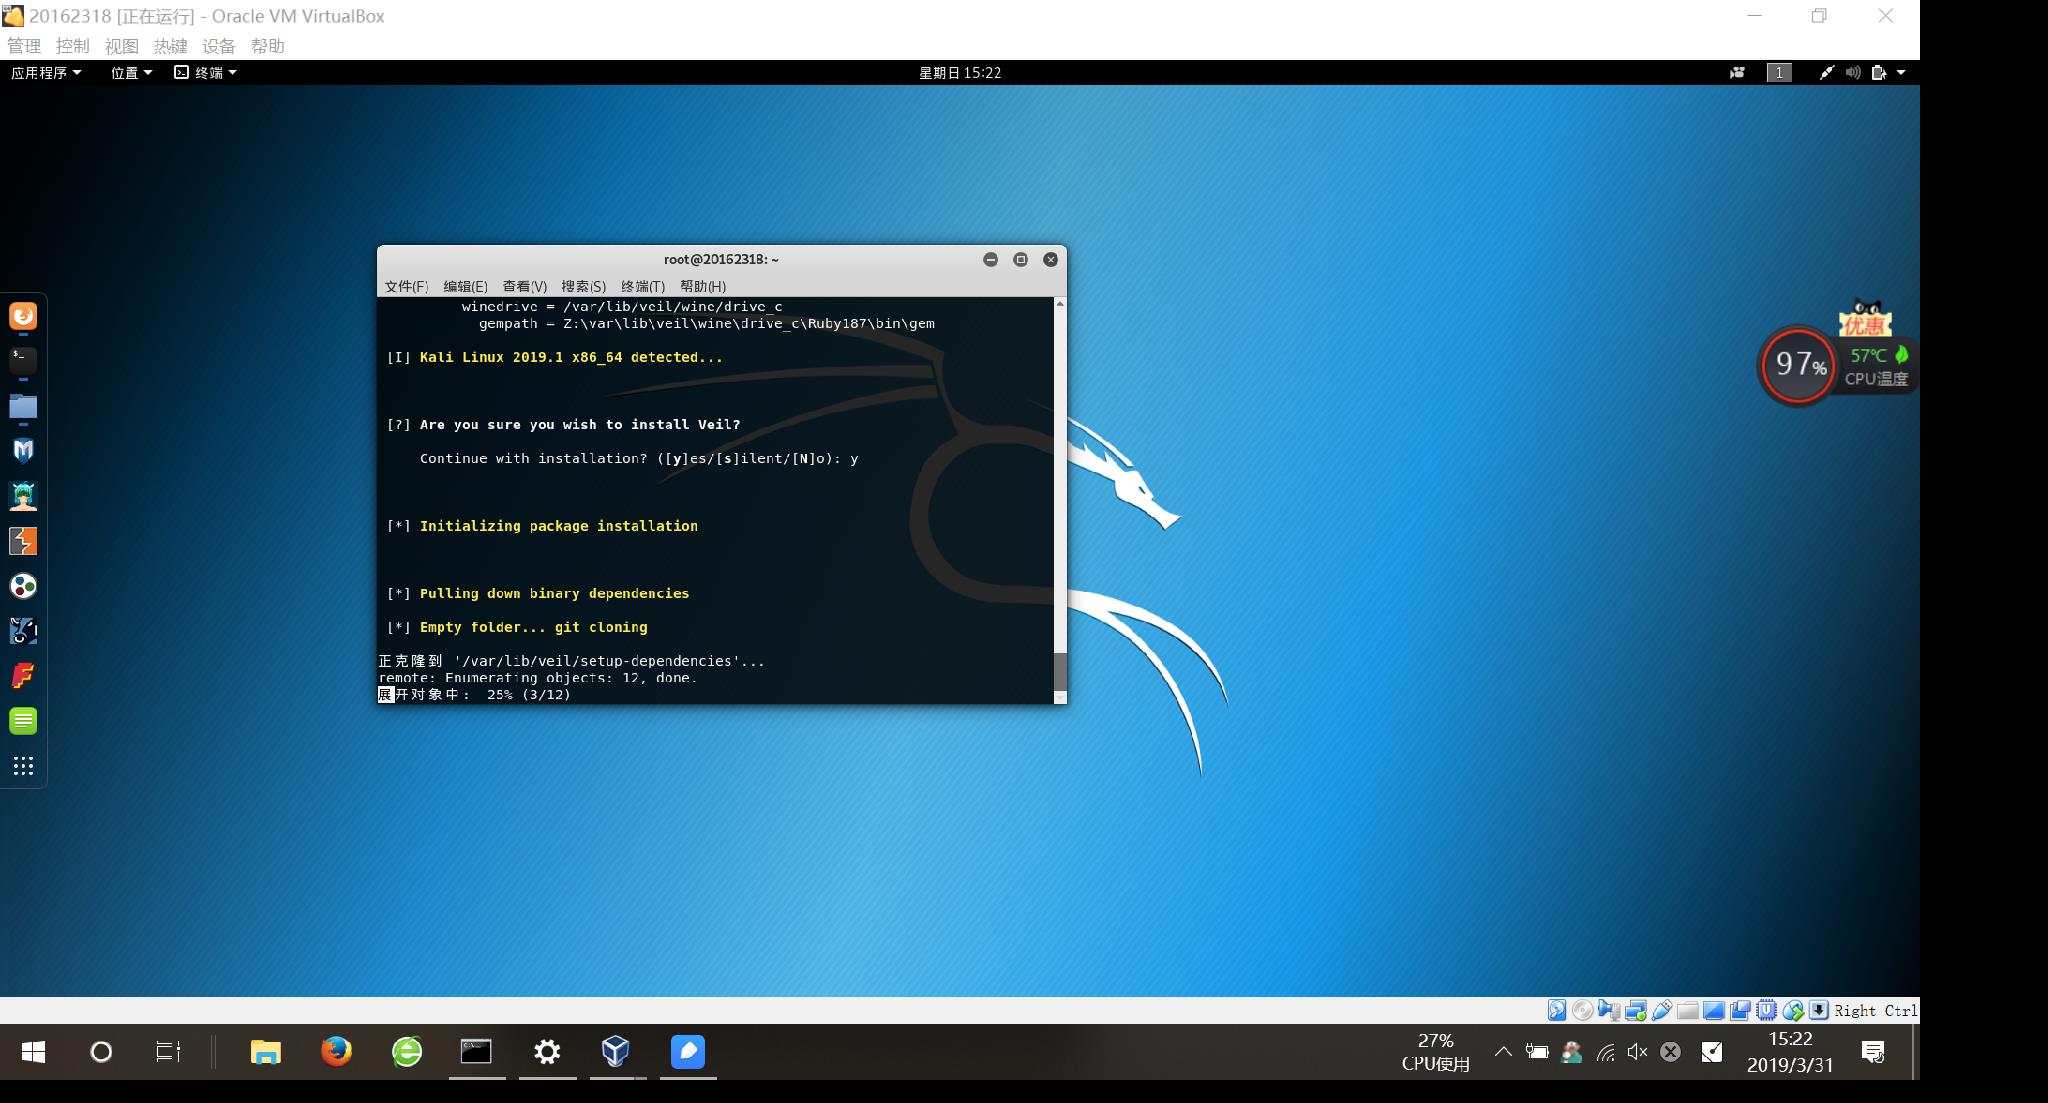The height and width of the screenshot is (1103, 2048).
Task: Click the VirtualBox display status icon
Action: point(1714,1010)
